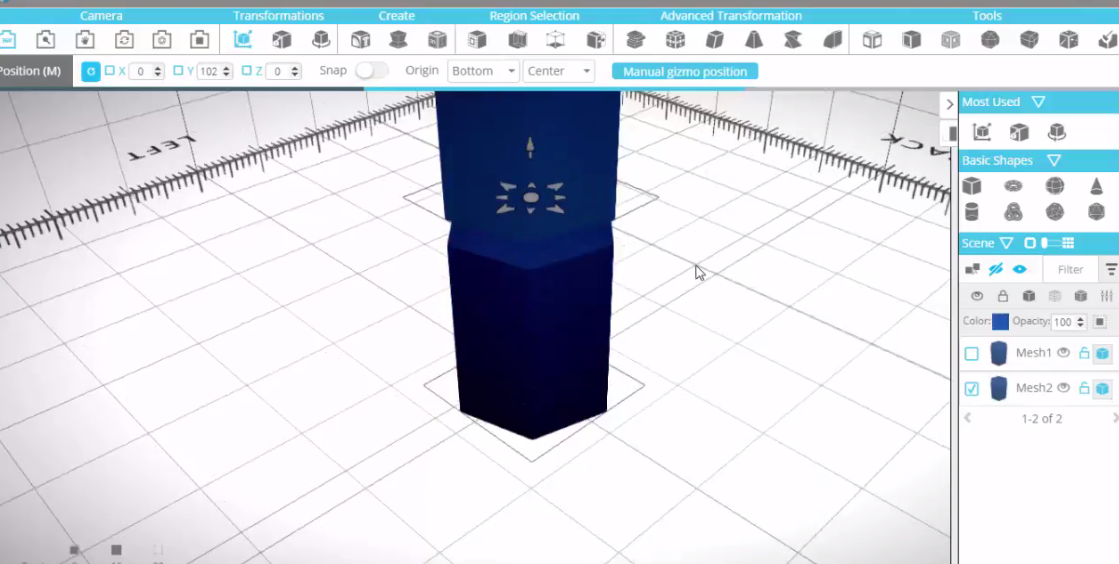
Task: Open the camera settings gear icon
Action: [x=162, y=39]
